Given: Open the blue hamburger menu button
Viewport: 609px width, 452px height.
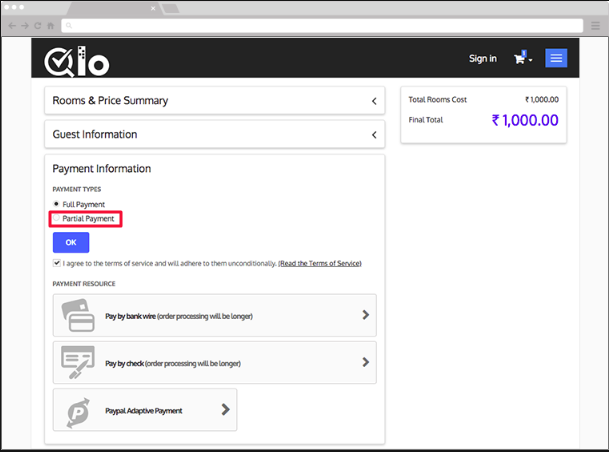Looking at the screenshot, I should (x=556, y=58).
